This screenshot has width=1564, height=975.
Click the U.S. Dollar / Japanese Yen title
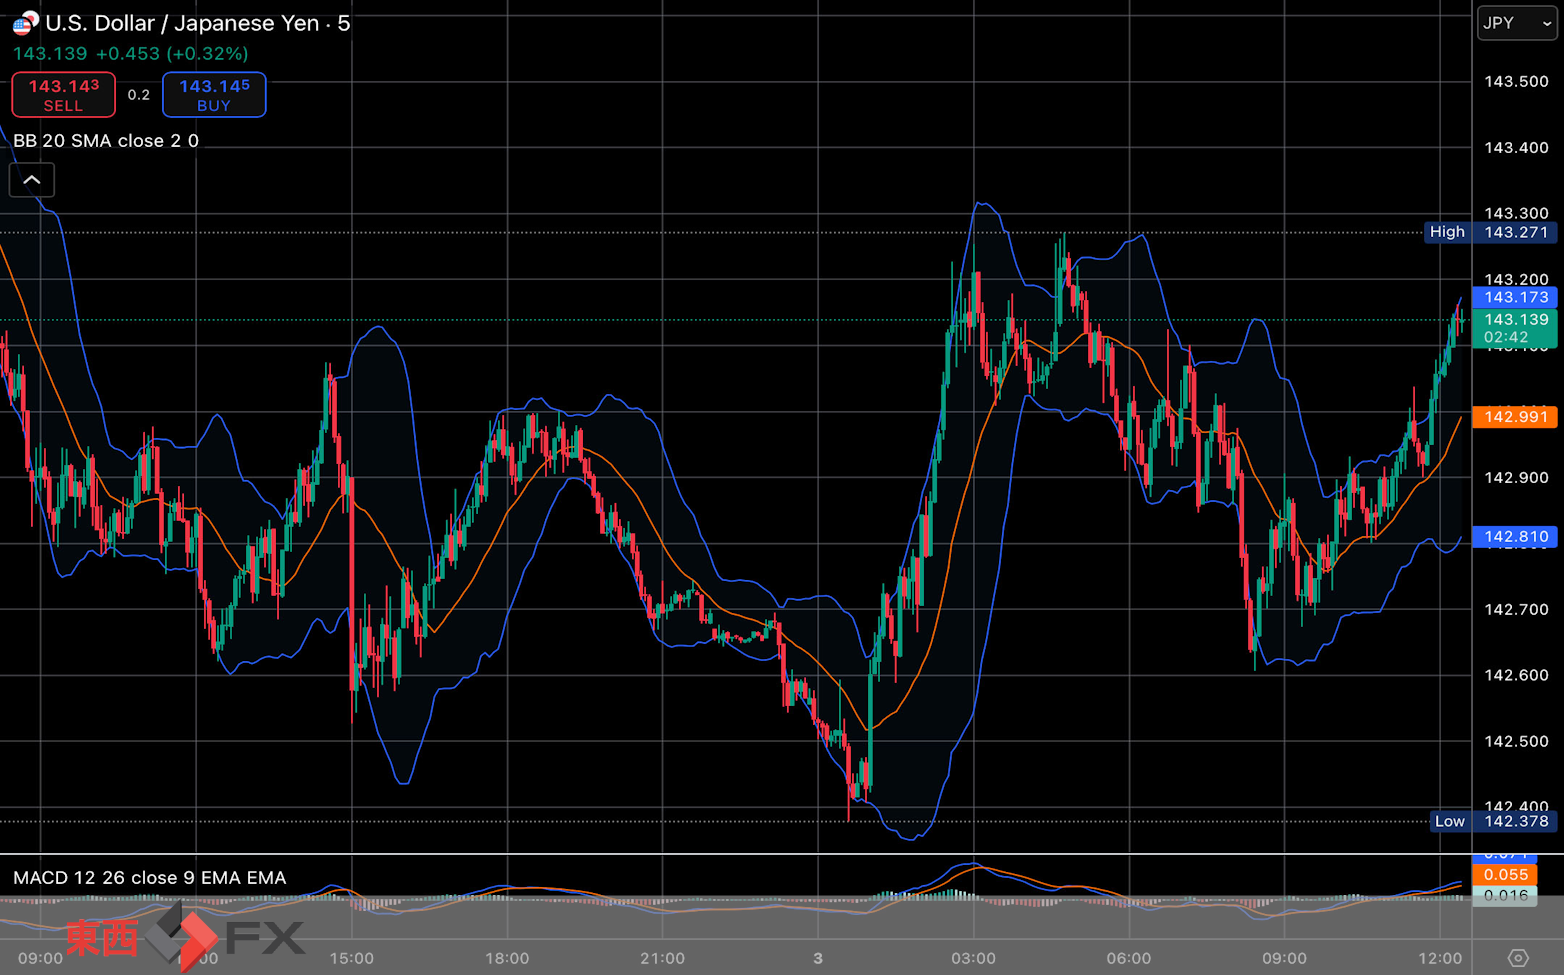coord(182,23)
